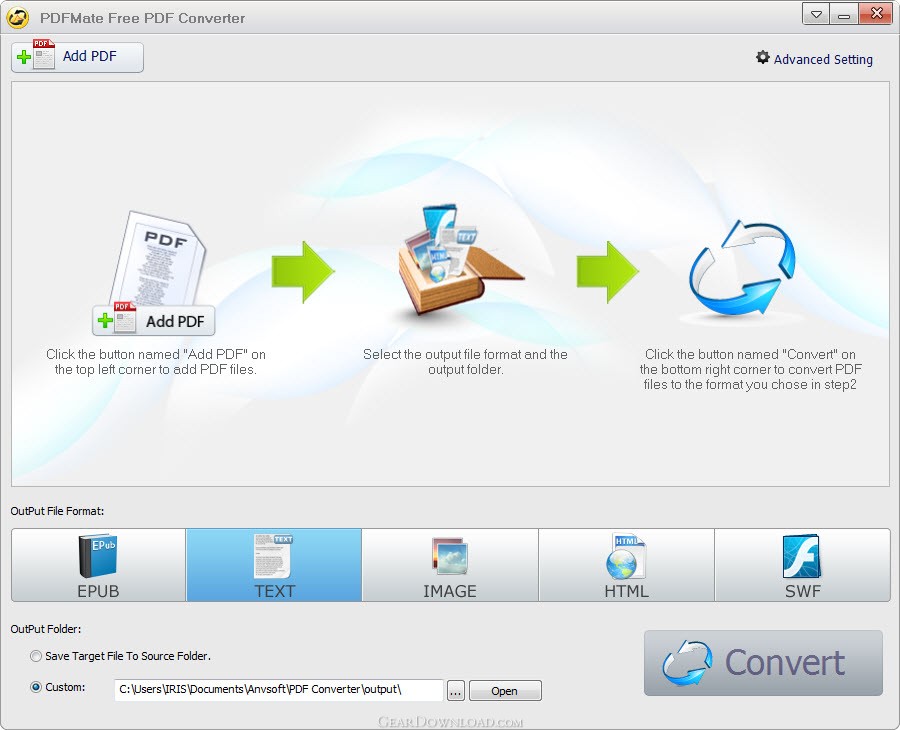Click the PDFMate logo in the title bar
The width and height of the screenshot is (900, 730).
tap(18, 16)
